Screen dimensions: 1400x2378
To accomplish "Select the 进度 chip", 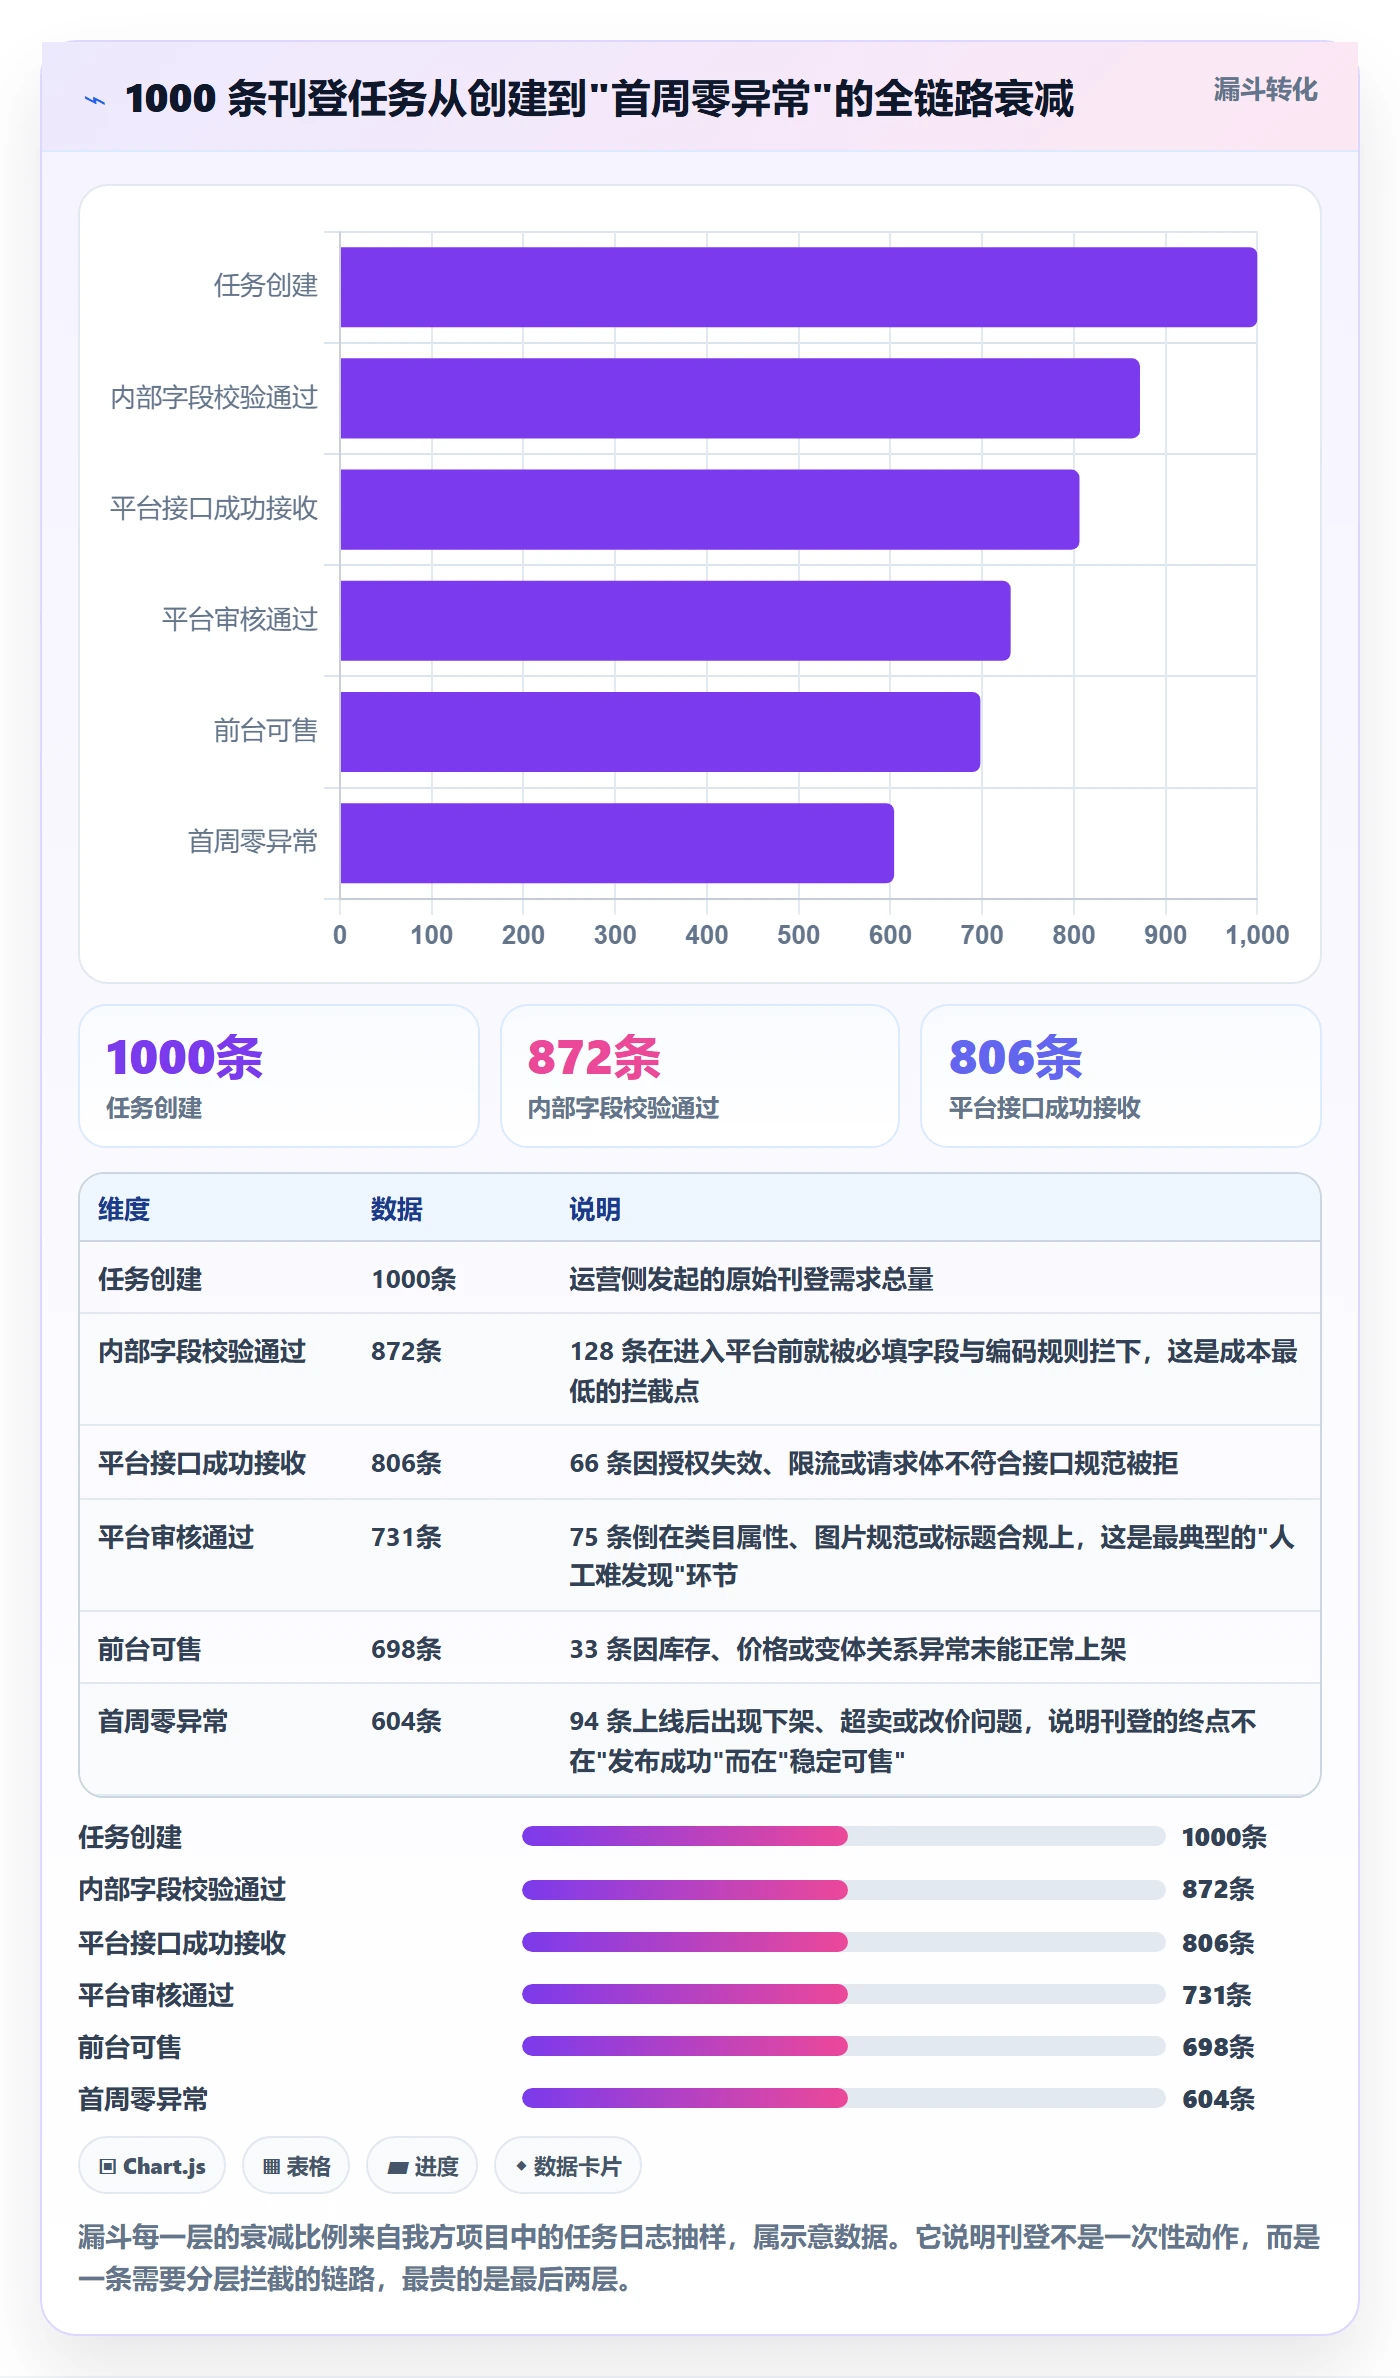I will click(422, 2166).
